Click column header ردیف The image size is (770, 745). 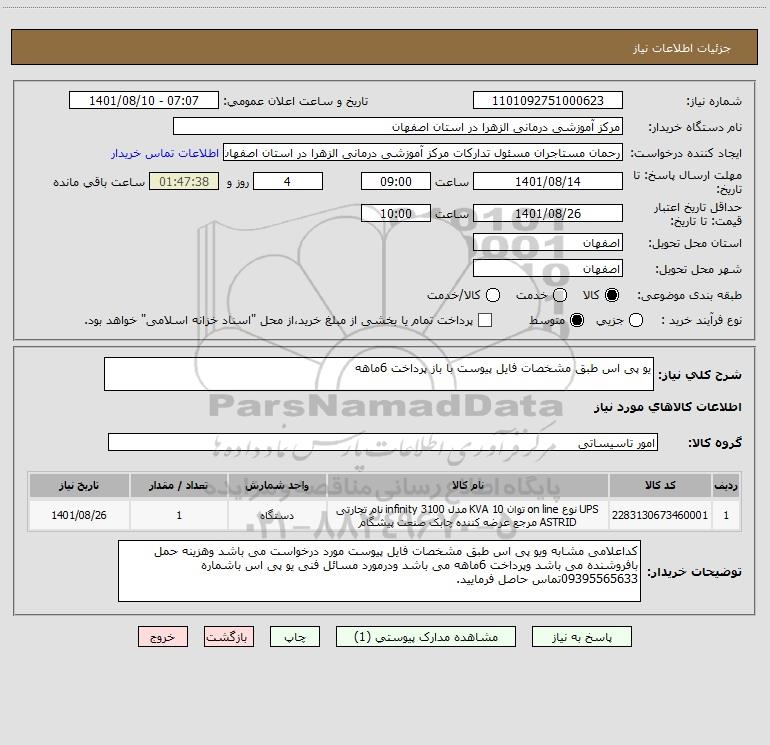coord(726,485)
